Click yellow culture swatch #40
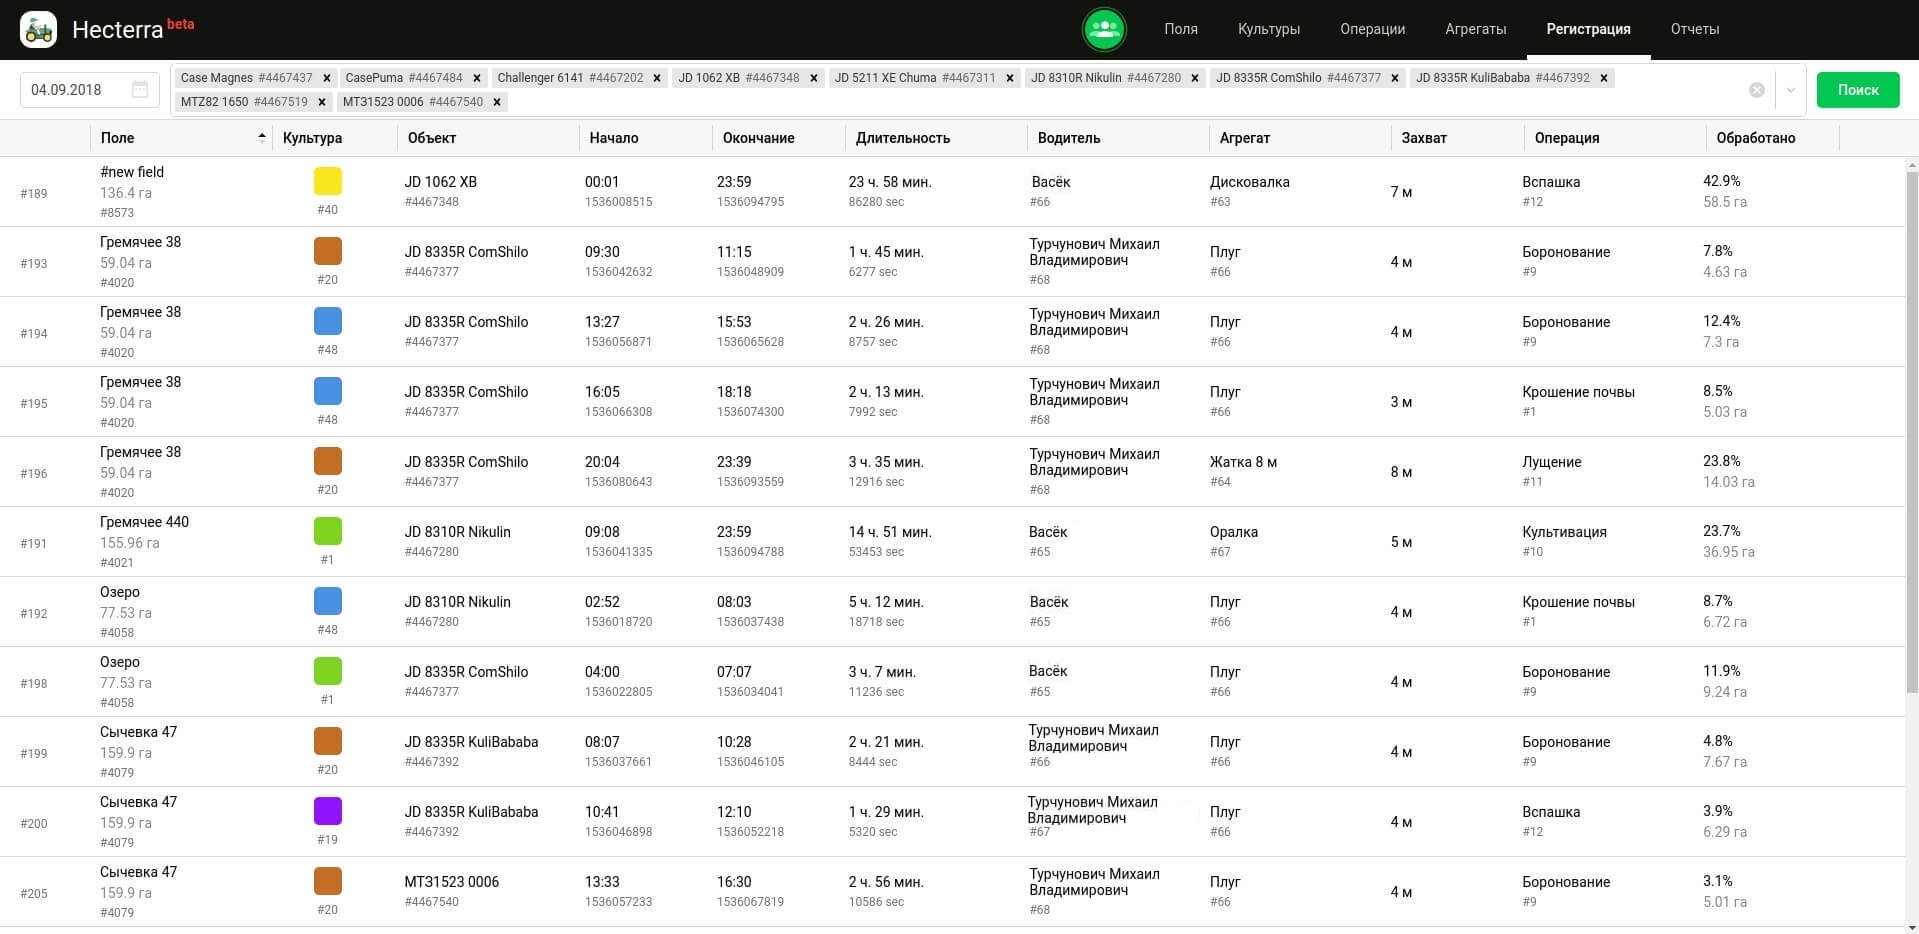This screenshot has width=1919, height=934. pos(327,181)
